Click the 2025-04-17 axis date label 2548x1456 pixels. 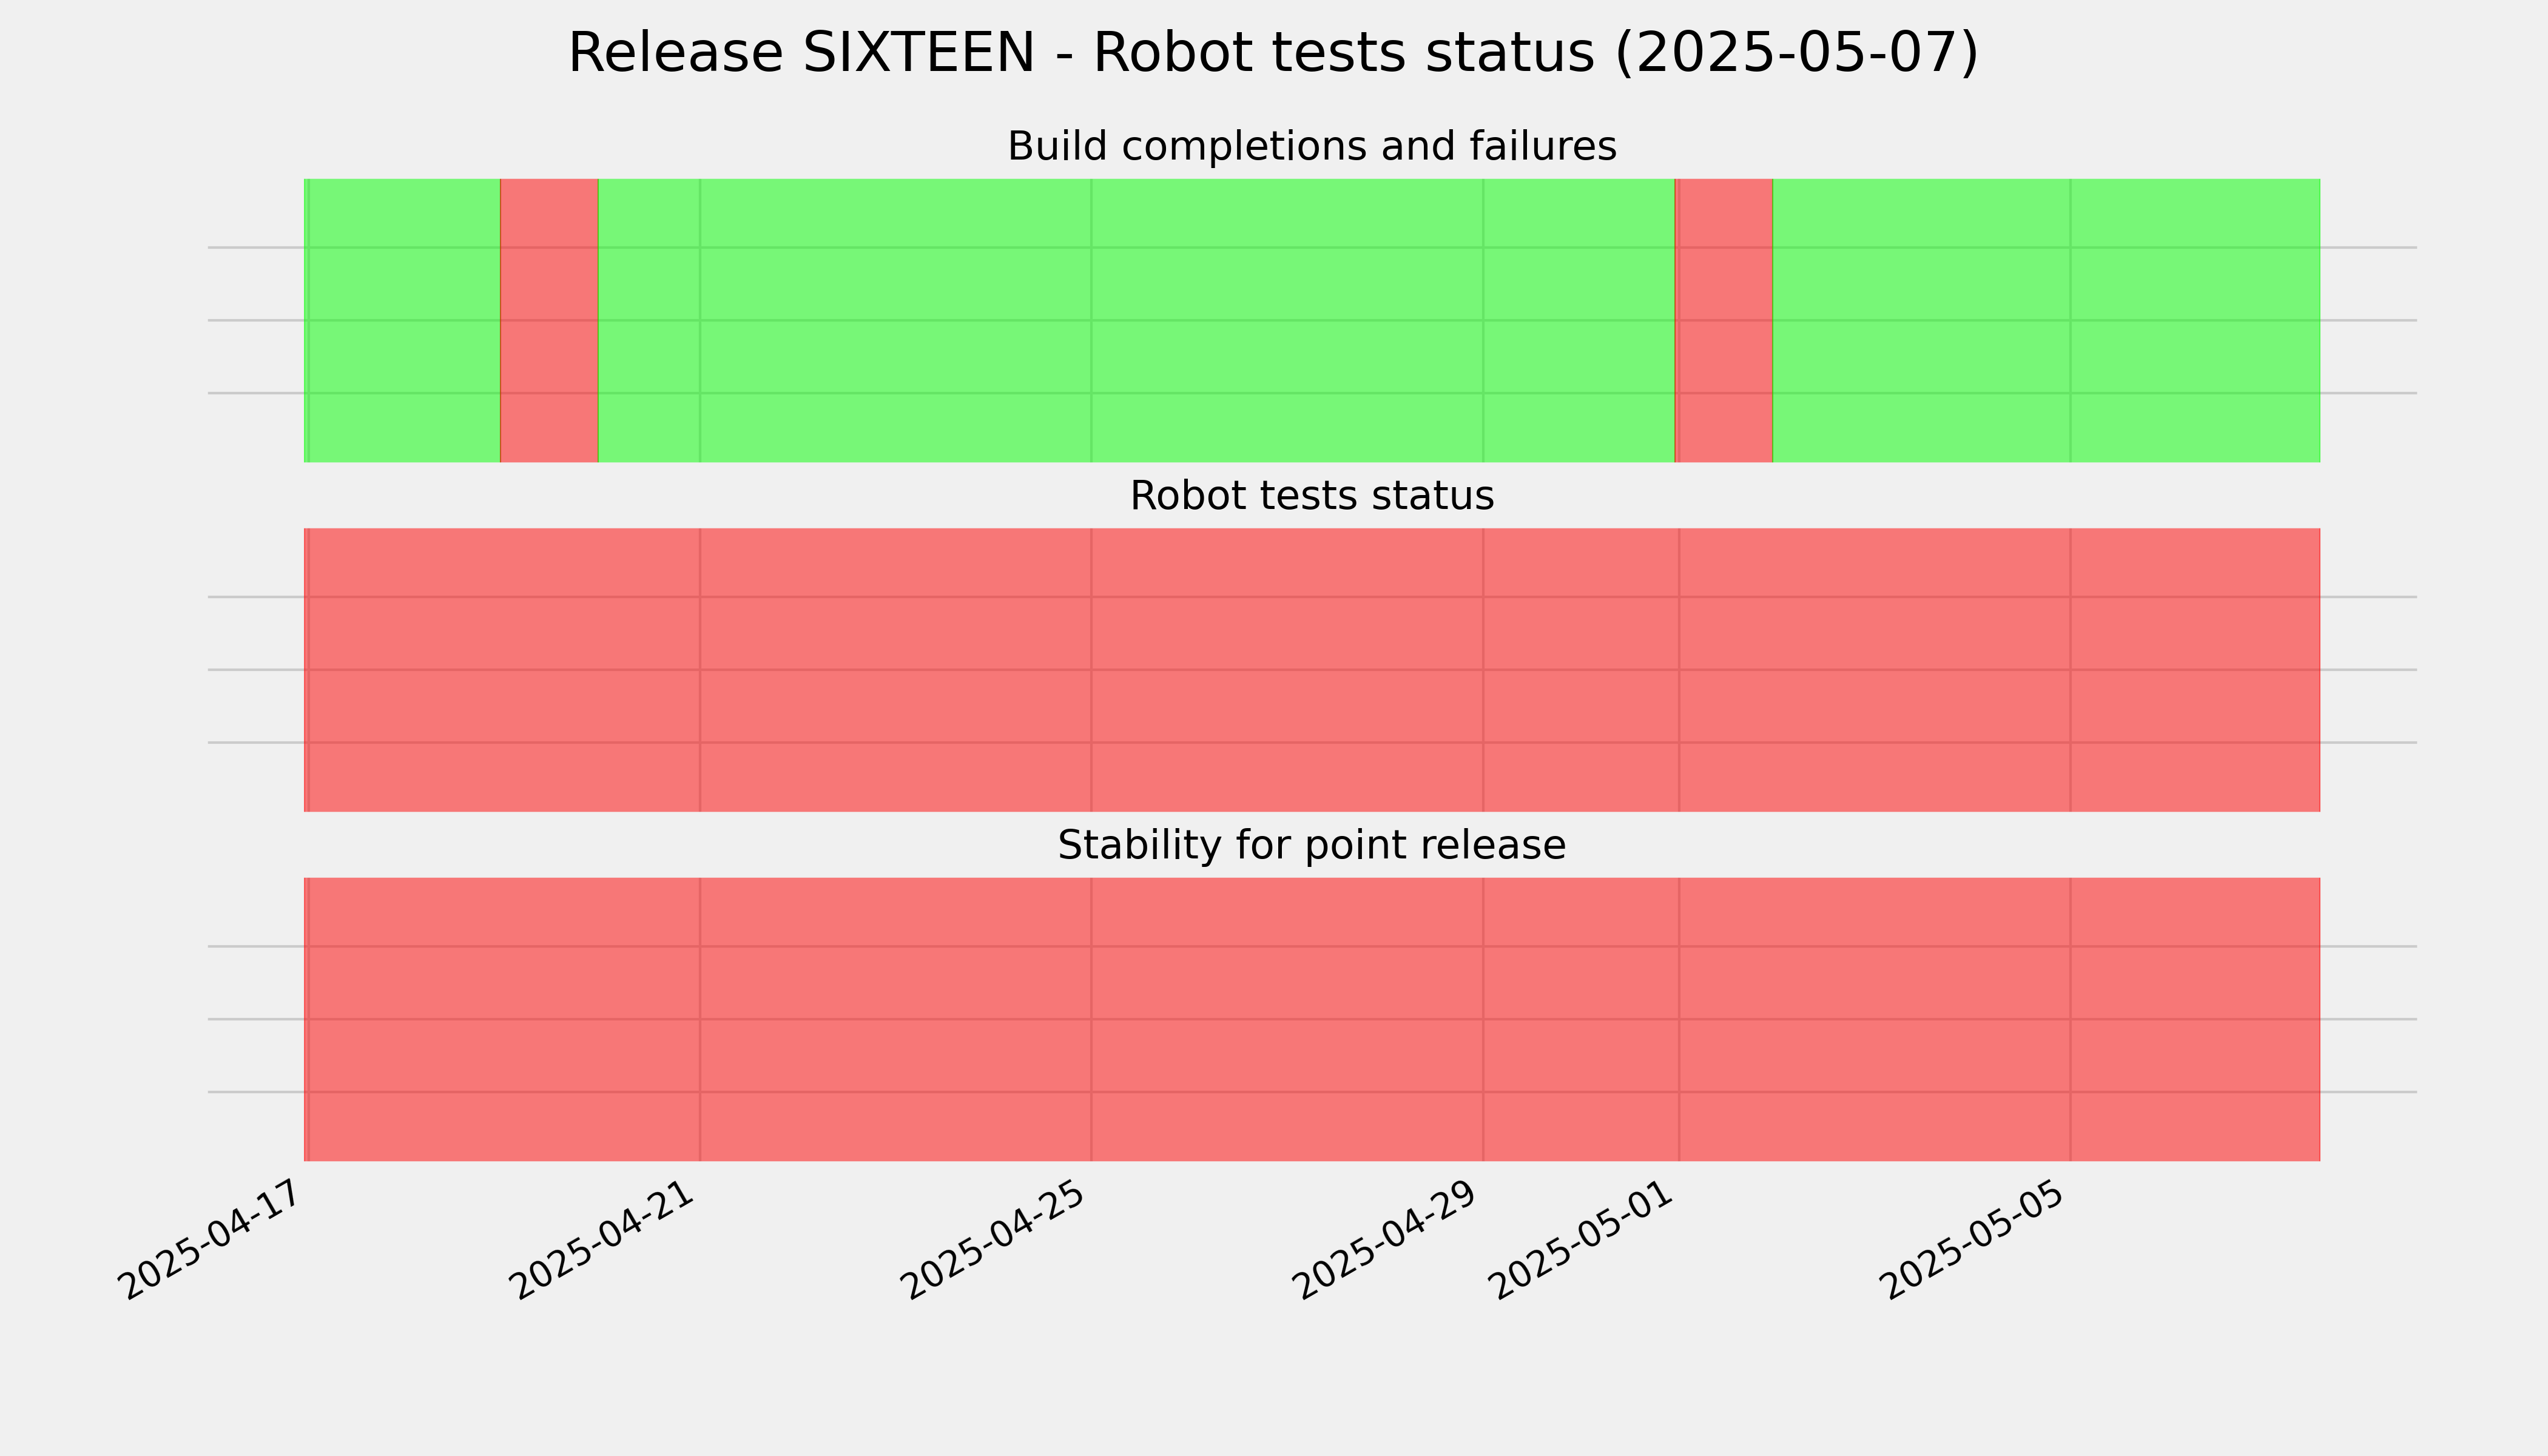pos(212,1240)
